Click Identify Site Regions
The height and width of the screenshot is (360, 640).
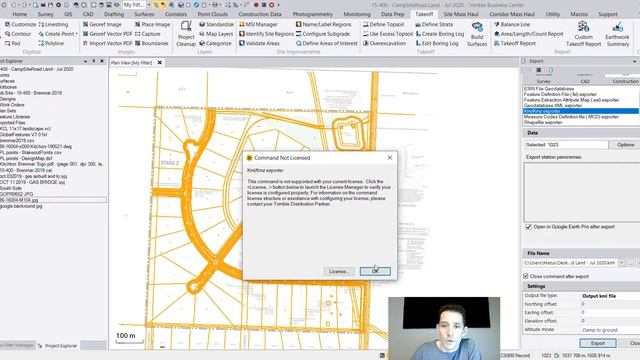(266, 34)
